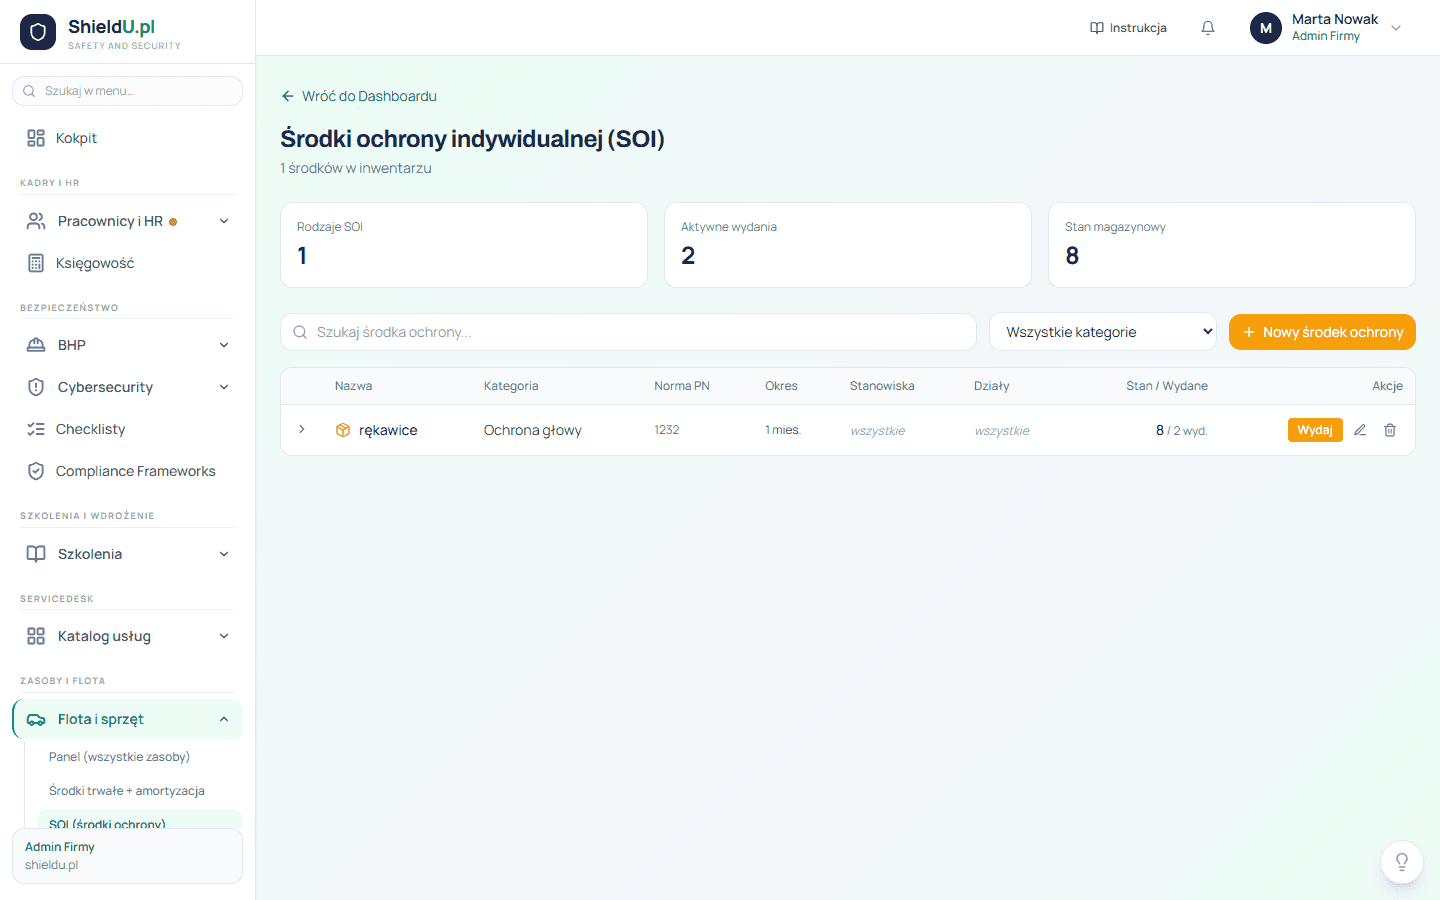Click the Flota i sprzęt car icon
This screenshot has height=900, width=1440.
coord(36,719)
